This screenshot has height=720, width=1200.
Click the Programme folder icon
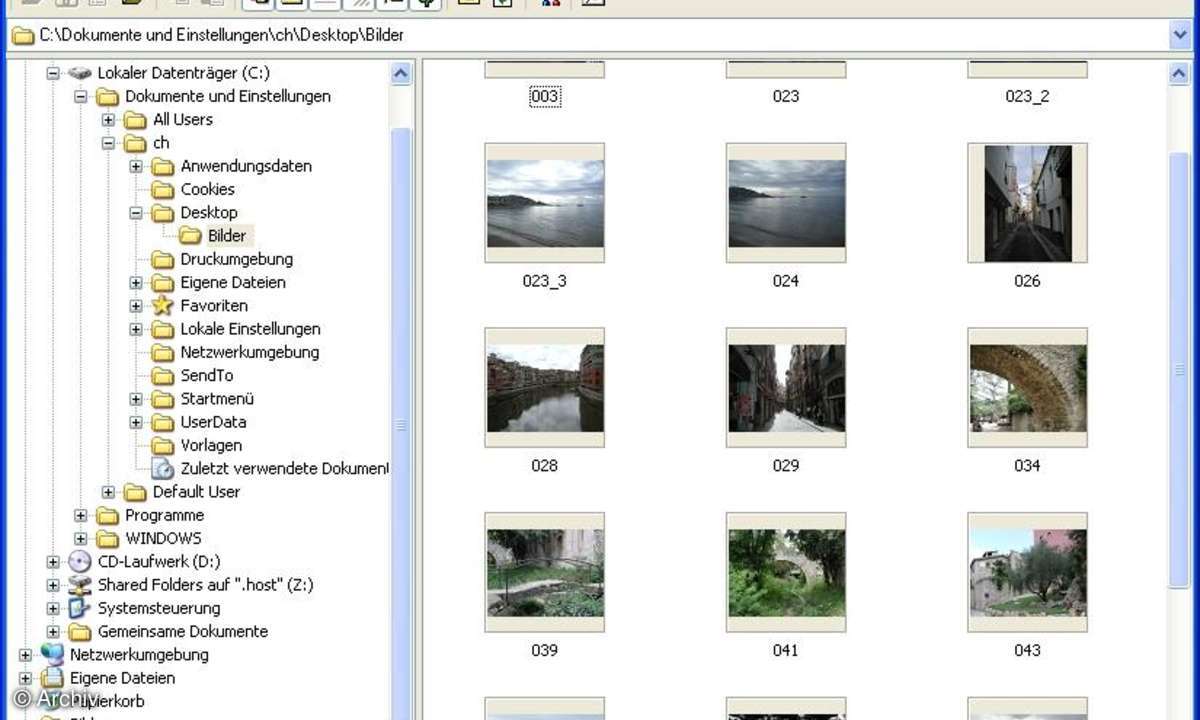click(x=107, y=515)
